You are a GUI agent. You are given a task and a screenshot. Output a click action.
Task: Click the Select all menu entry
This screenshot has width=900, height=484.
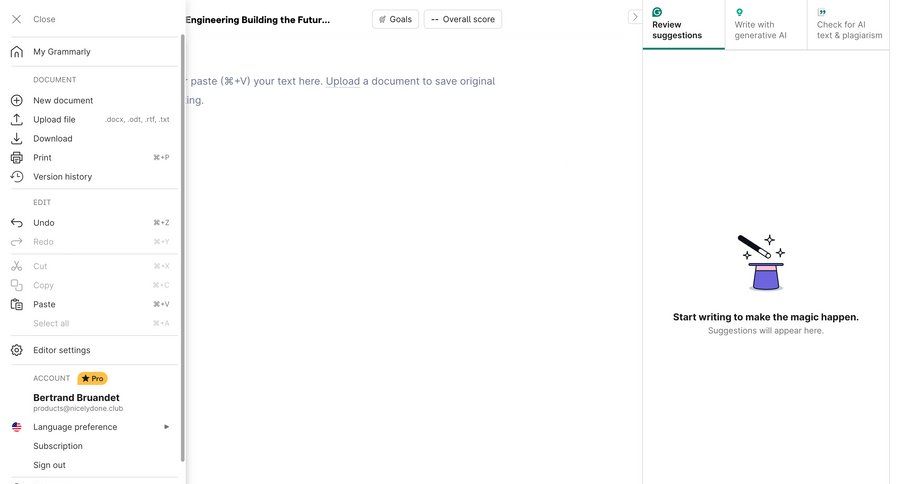(x=51, y=324)
